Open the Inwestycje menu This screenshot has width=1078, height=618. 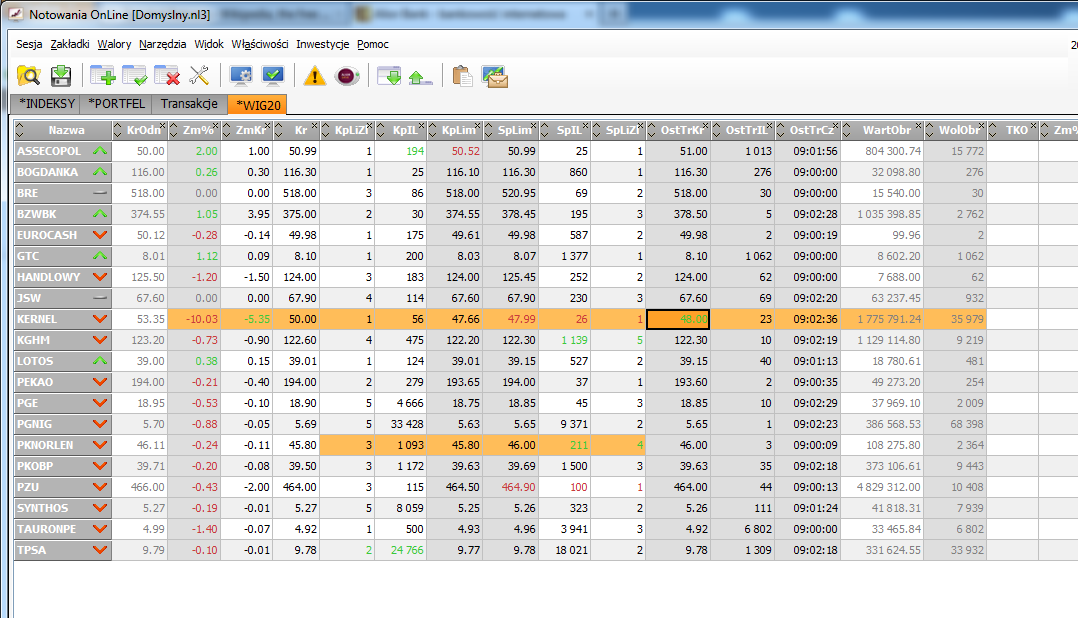322,44
